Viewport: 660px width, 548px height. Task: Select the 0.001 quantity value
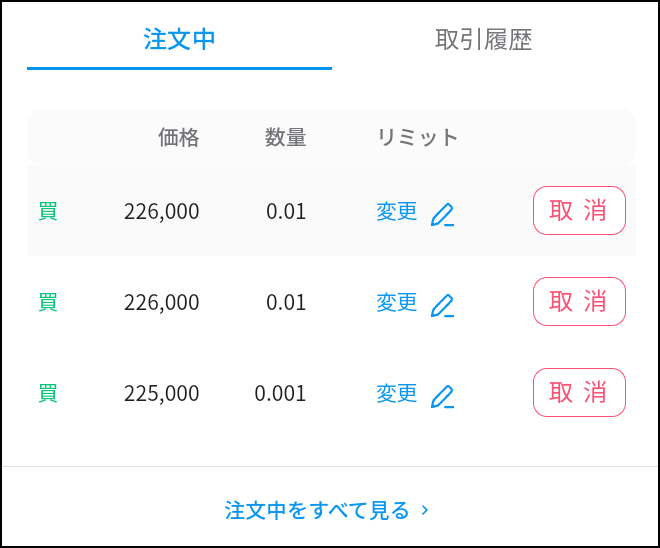[x=280, y=394]
